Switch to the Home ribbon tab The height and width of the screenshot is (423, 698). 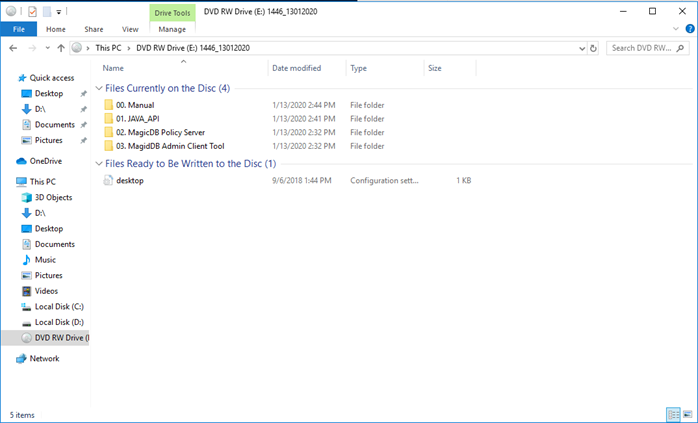point(56,29)
